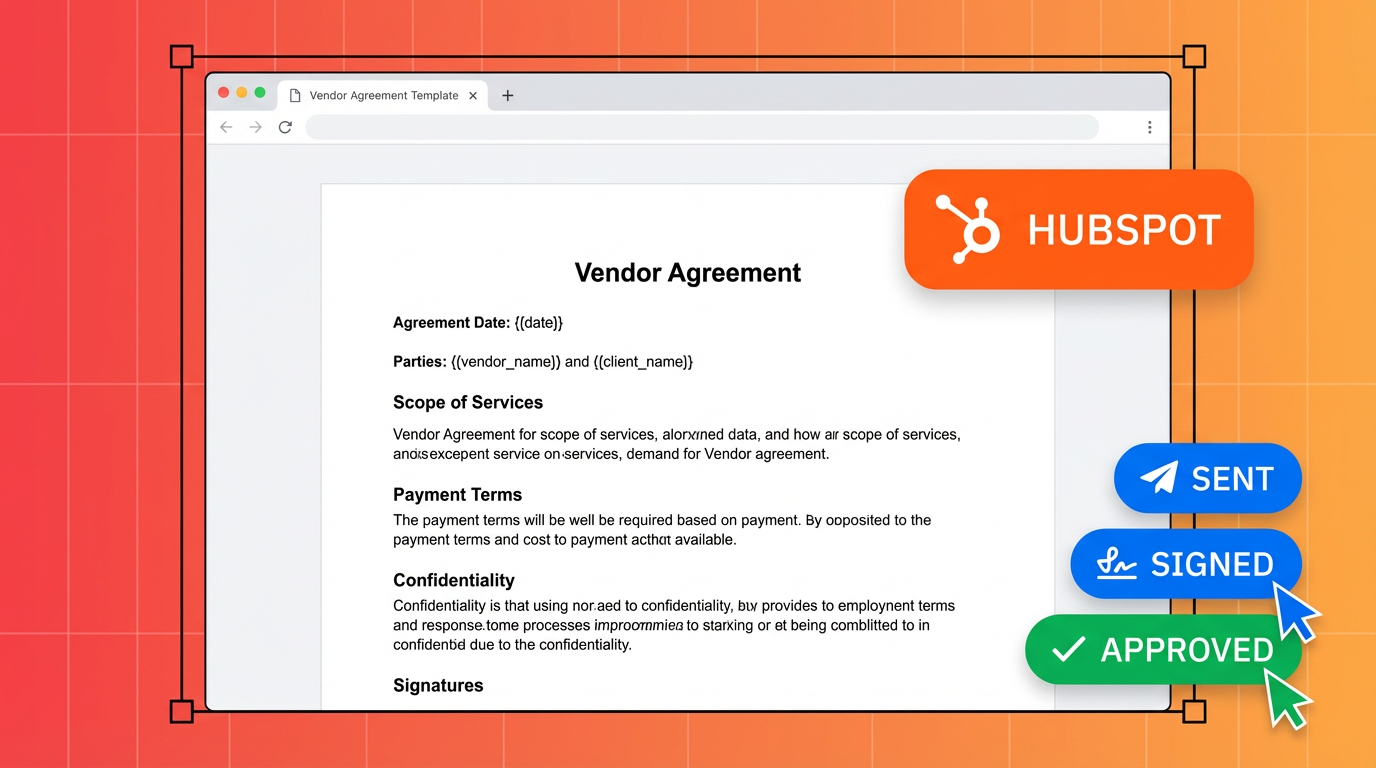Image resolution: width=1376 pixels, height=768 pixels.
Task: Open the browser three-dot menu
Action: pyautogui.click(x=1149, y=127)
